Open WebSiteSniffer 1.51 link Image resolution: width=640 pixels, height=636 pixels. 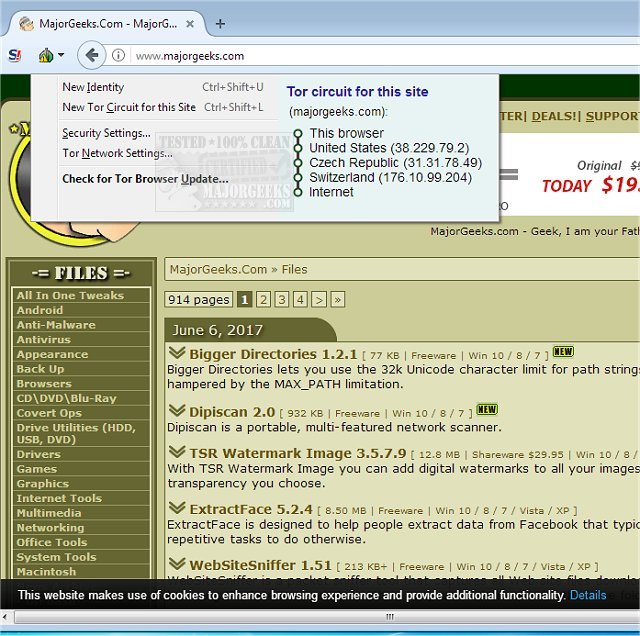tap(260, 565)
